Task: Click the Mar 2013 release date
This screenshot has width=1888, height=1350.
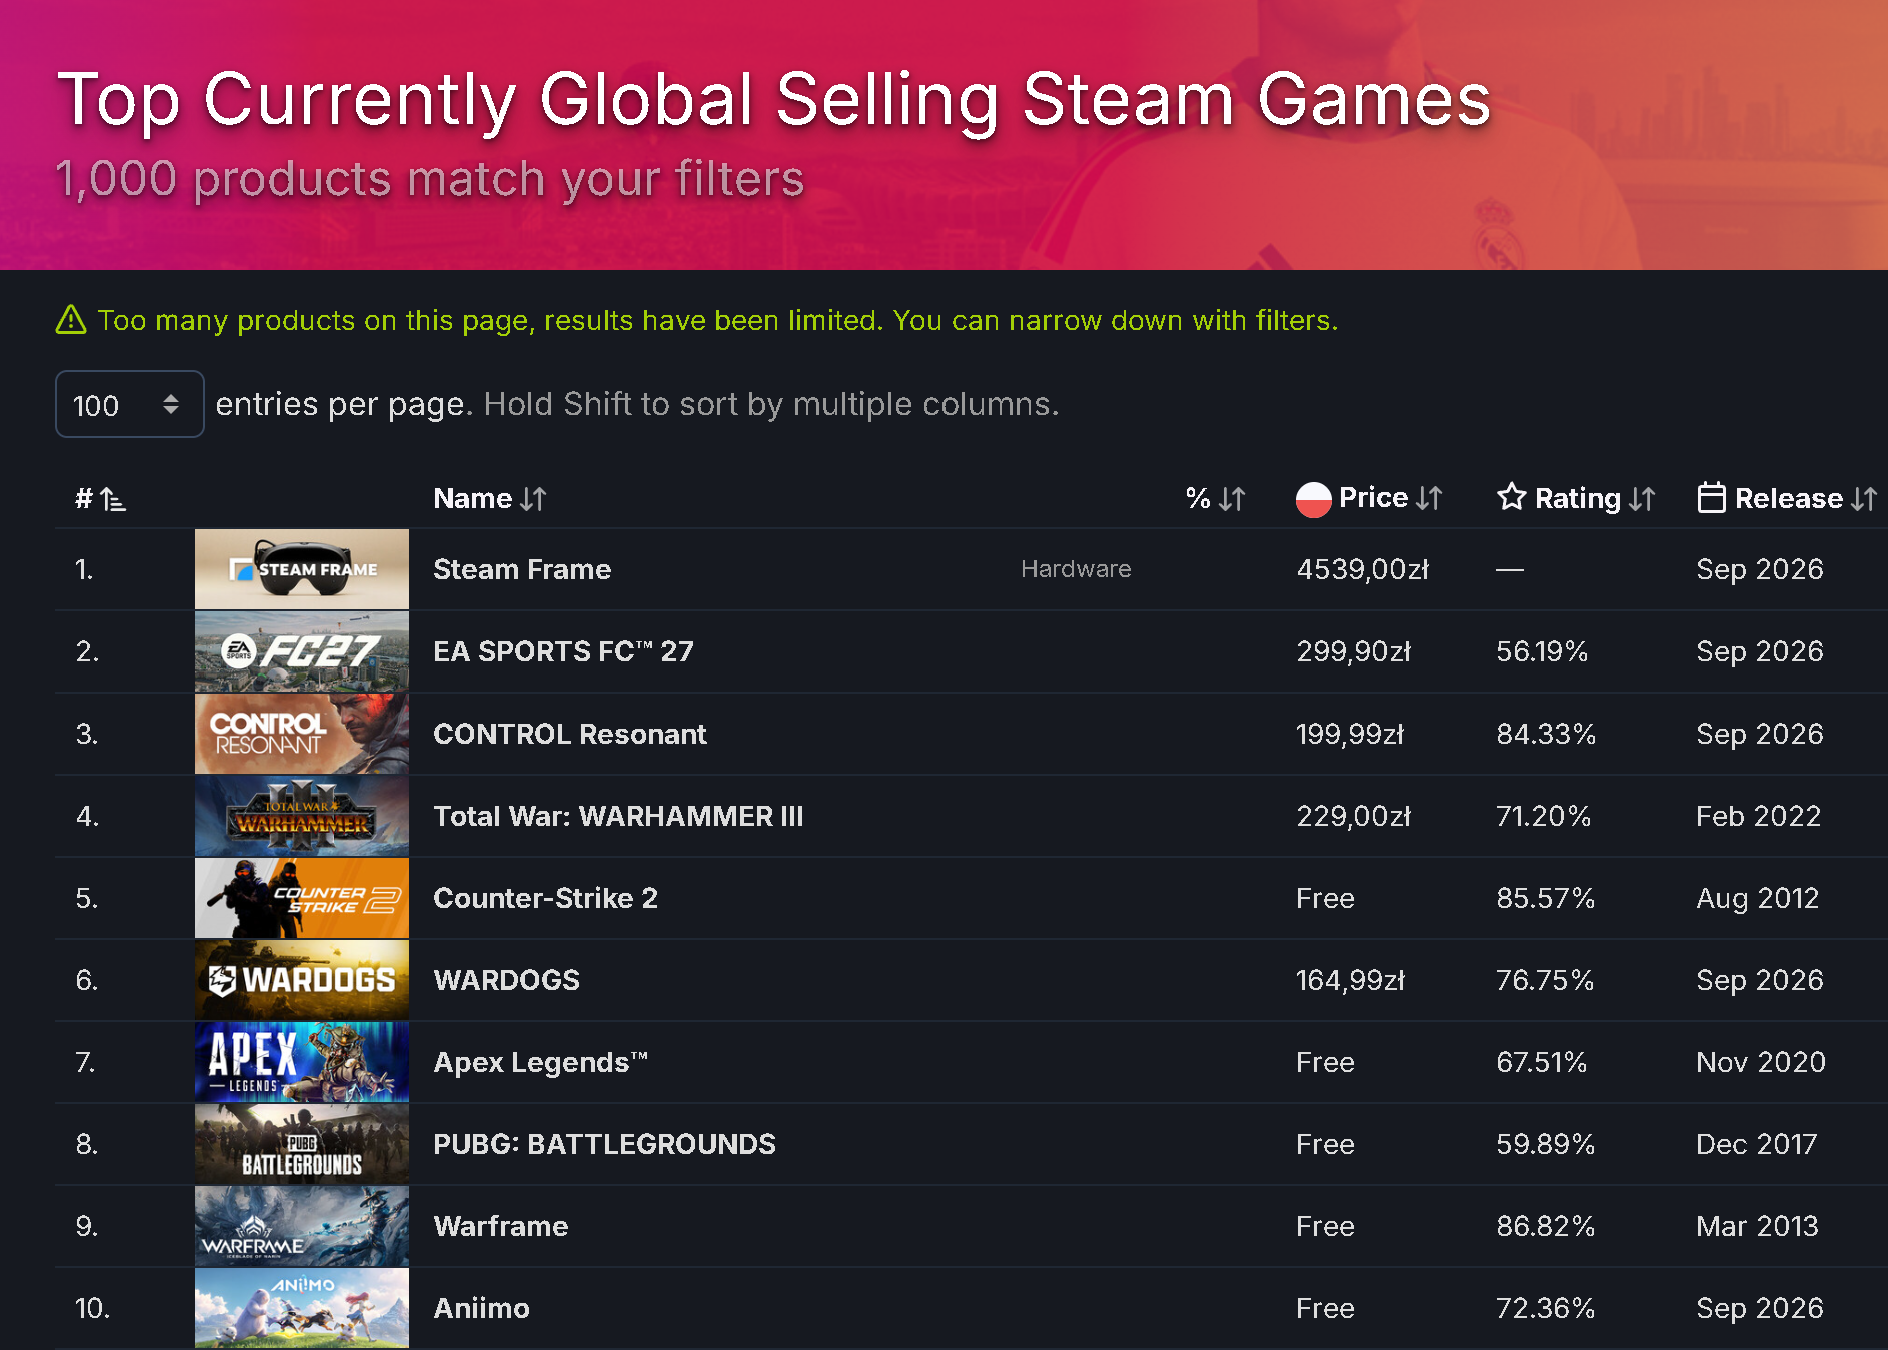Action: pos(1758,1226)
